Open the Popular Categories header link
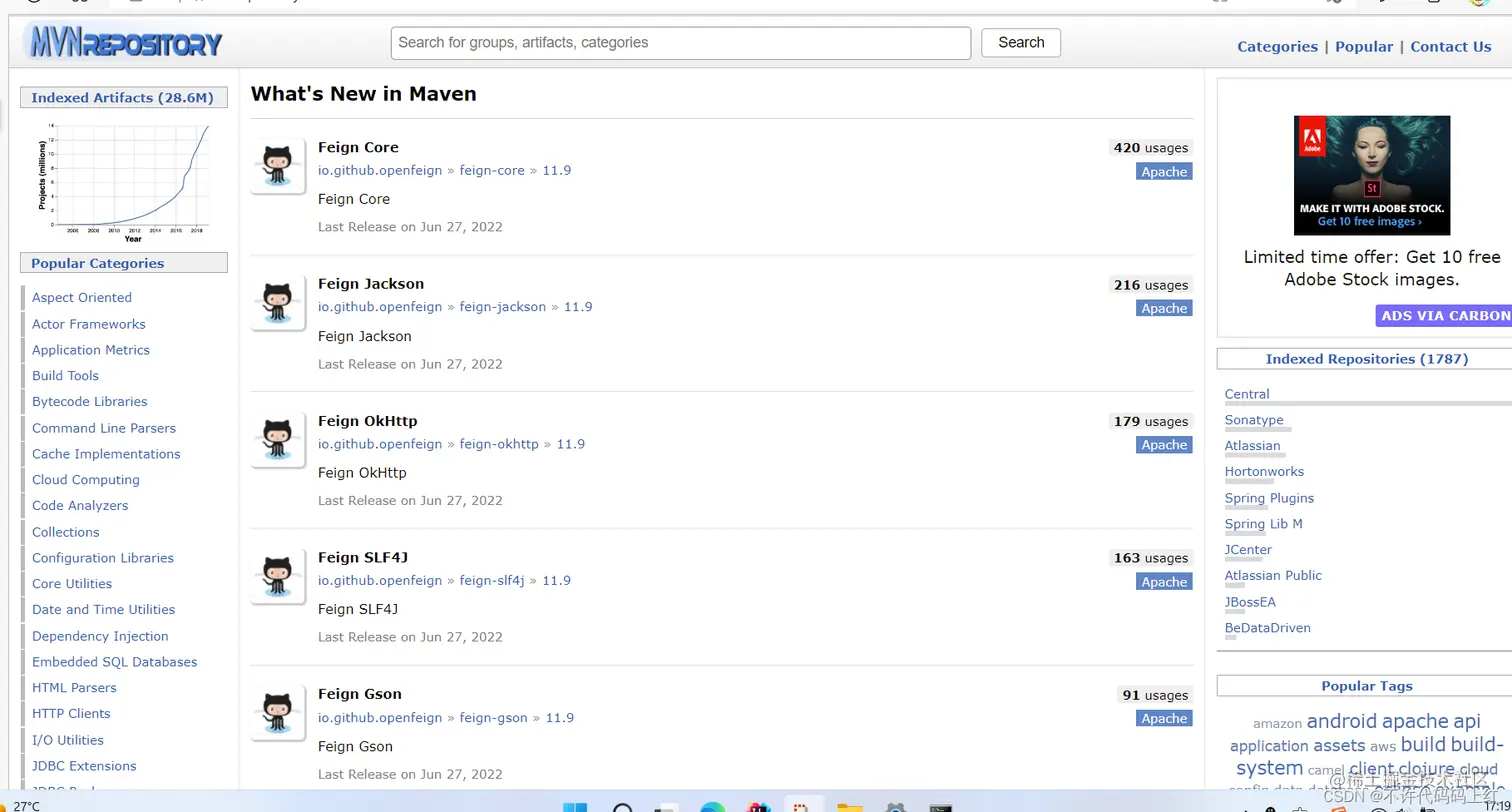 (97, 263)
